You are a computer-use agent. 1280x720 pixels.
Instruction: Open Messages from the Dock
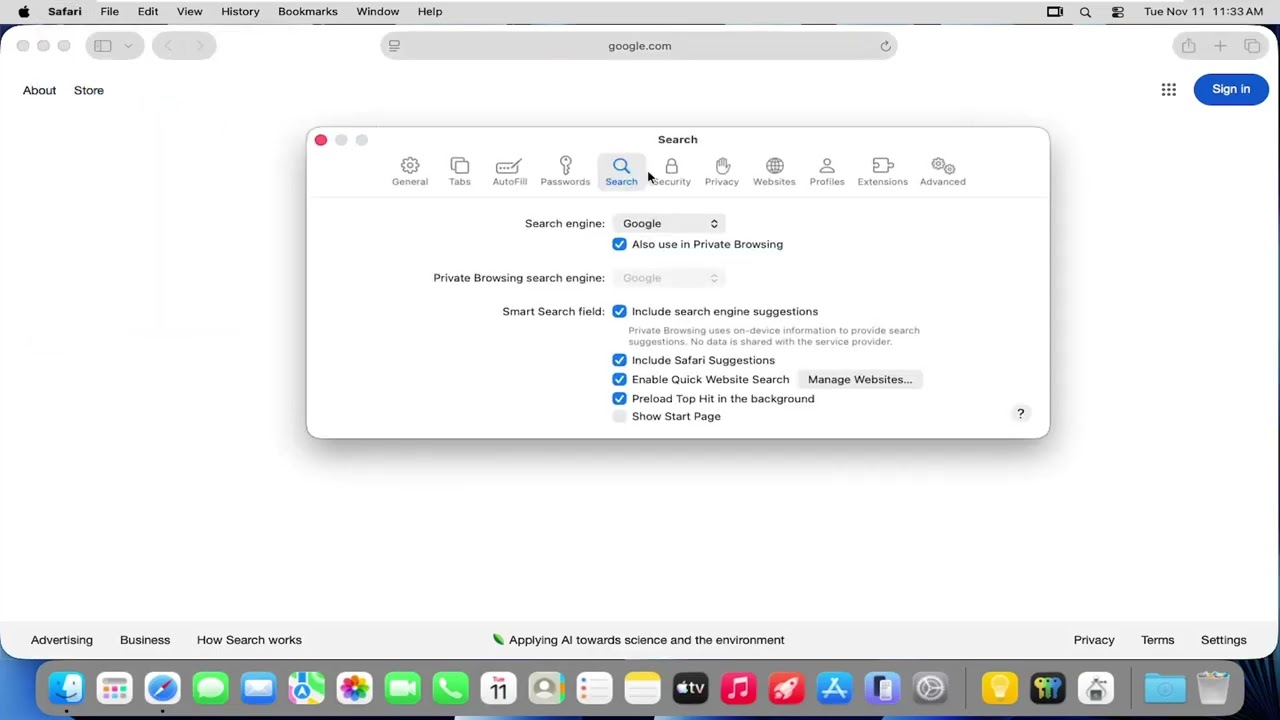[211, 688]
